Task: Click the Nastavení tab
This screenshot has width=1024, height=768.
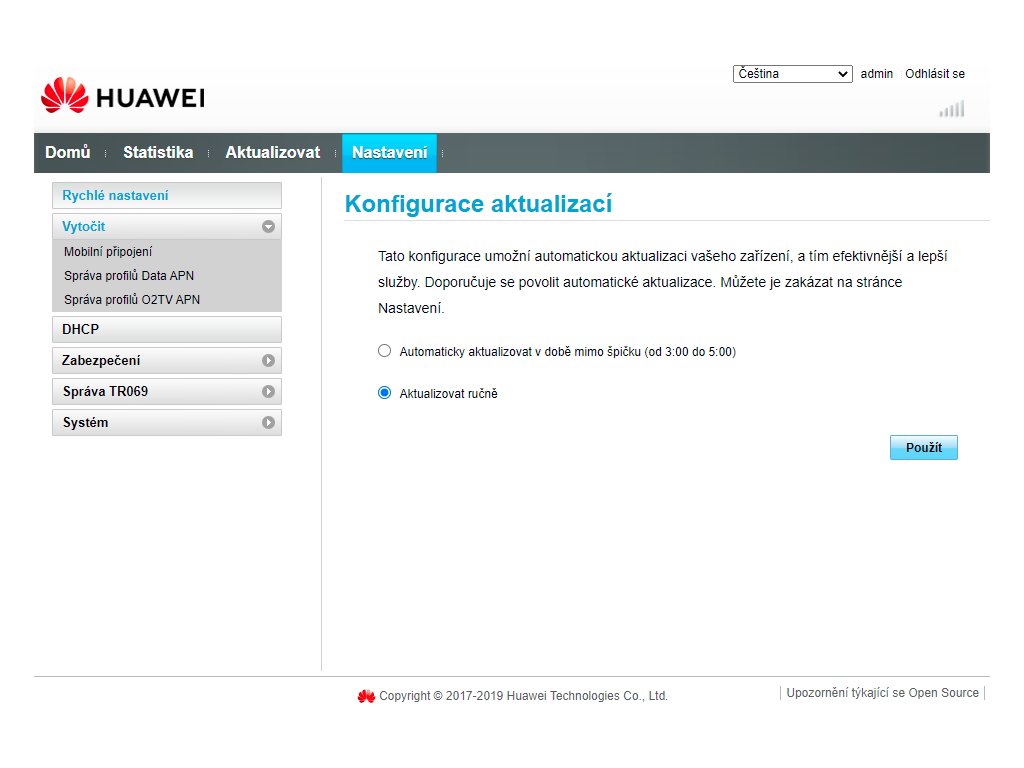Action: coord(389,153)
